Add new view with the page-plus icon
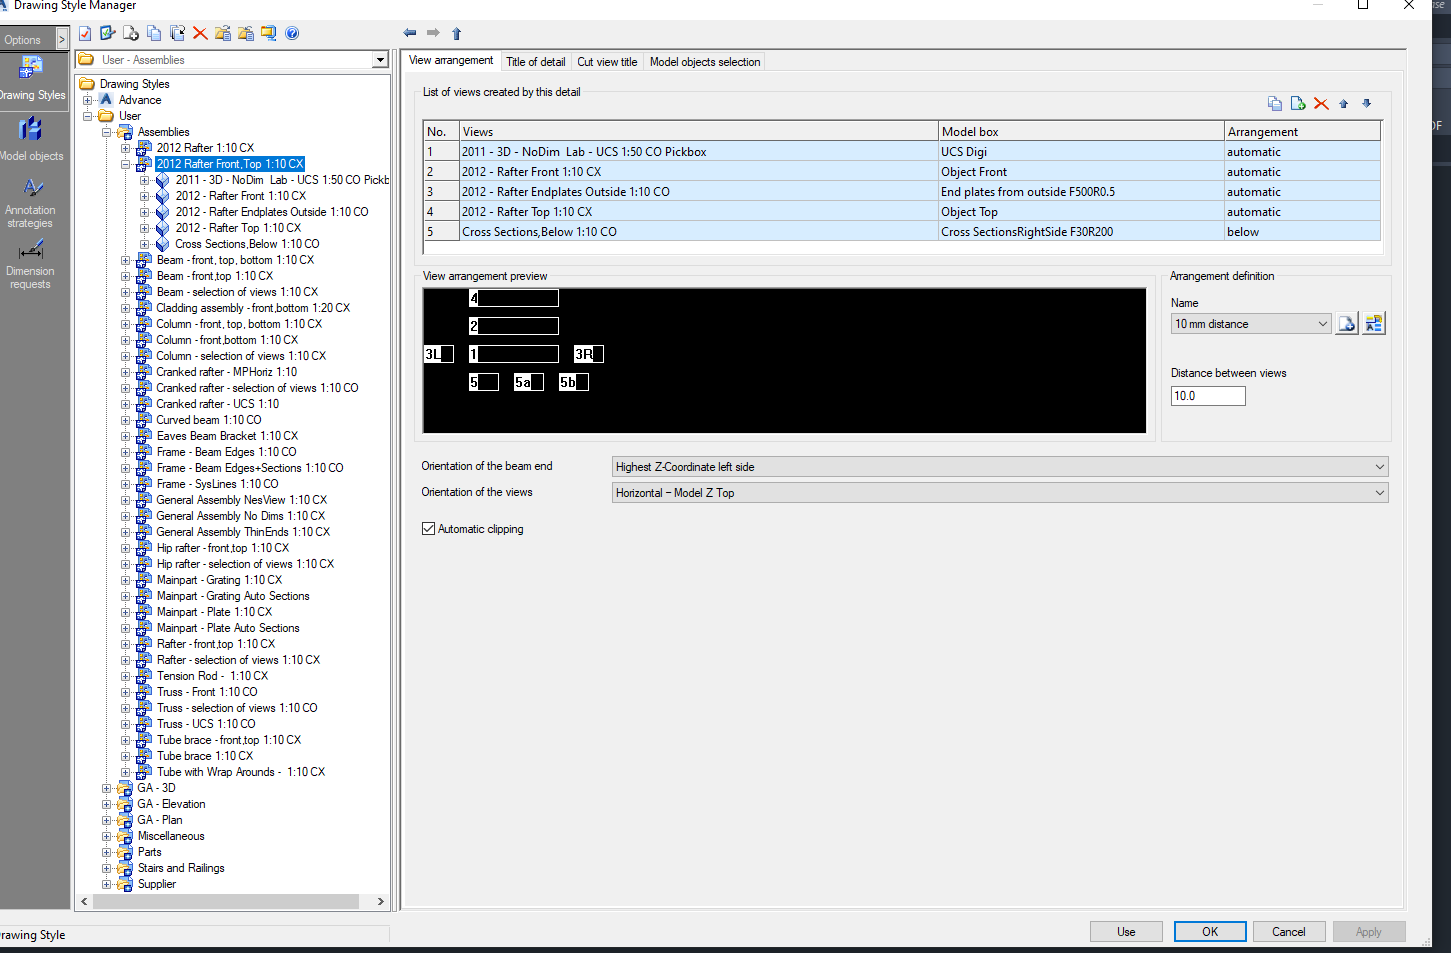The width and height of the screenshot is (1451, 953). 1298,104
